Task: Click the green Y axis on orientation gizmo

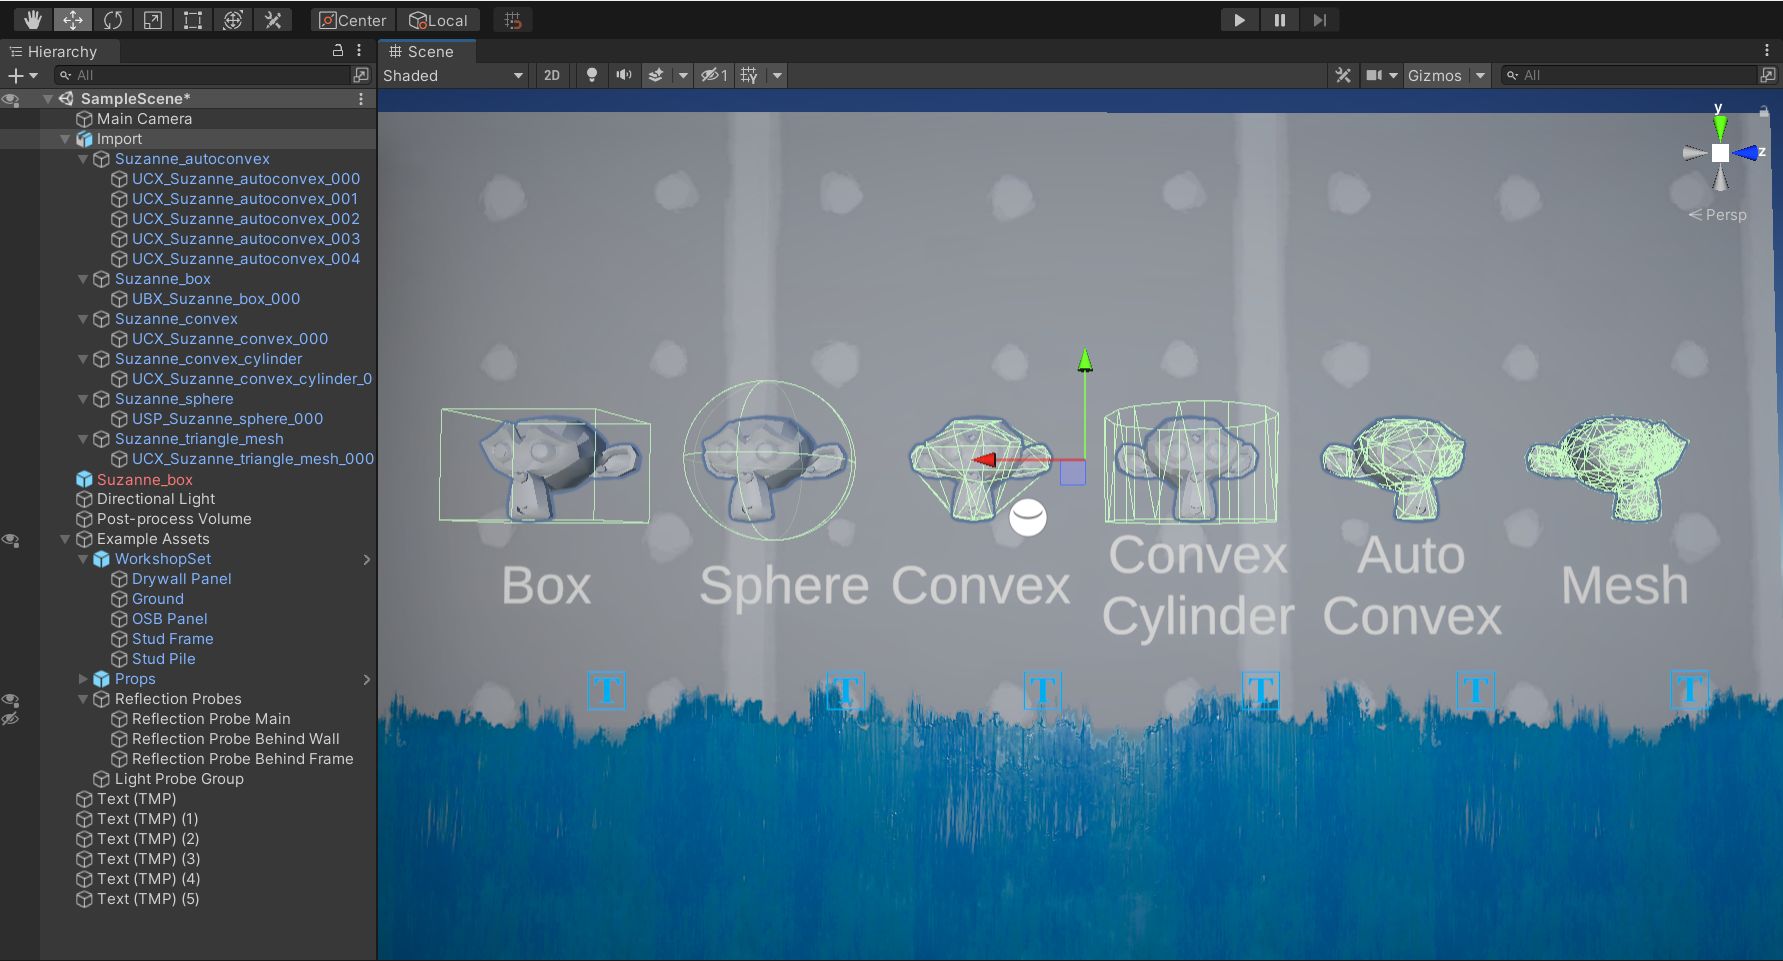Action: point(1719,125)
